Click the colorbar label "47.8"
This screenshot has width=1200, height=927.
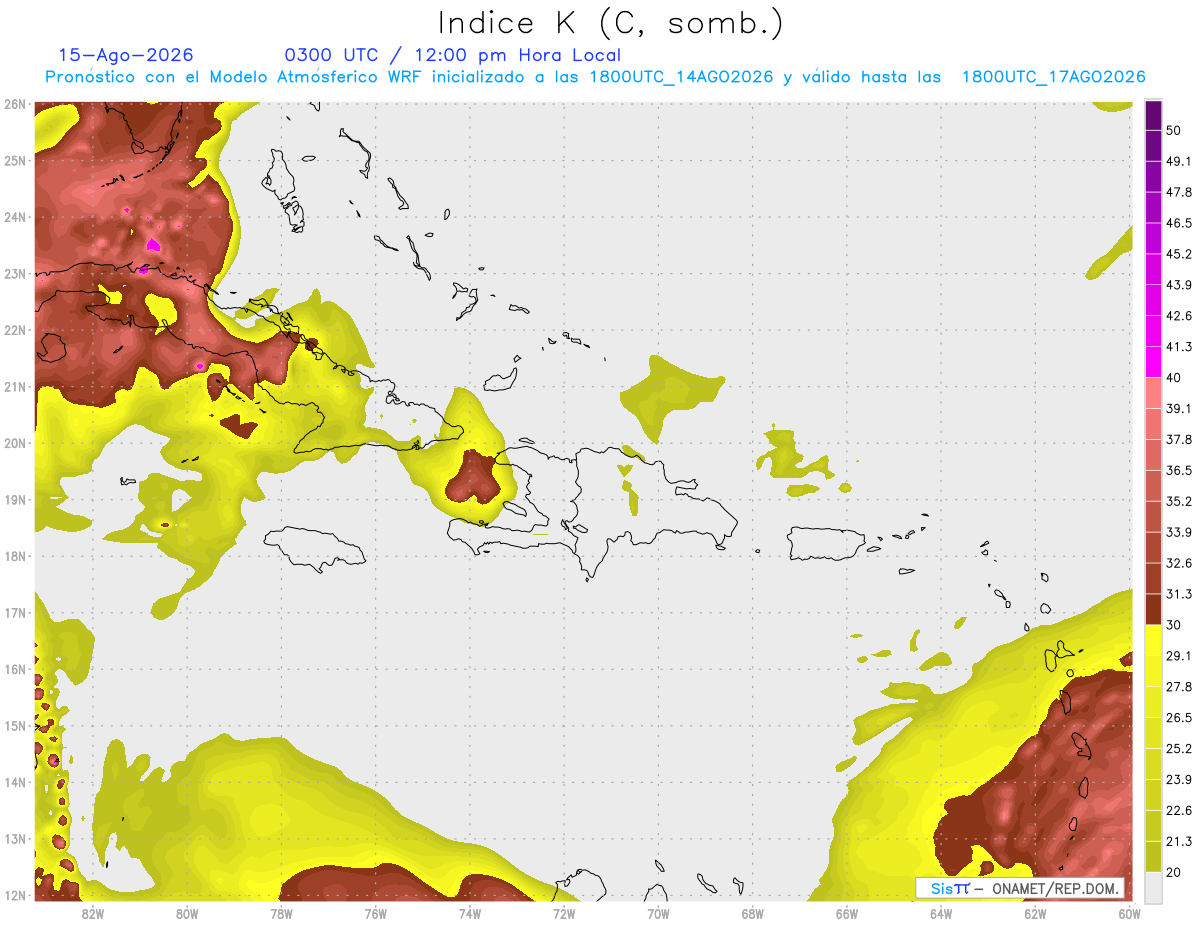[x=1179, y=192]
